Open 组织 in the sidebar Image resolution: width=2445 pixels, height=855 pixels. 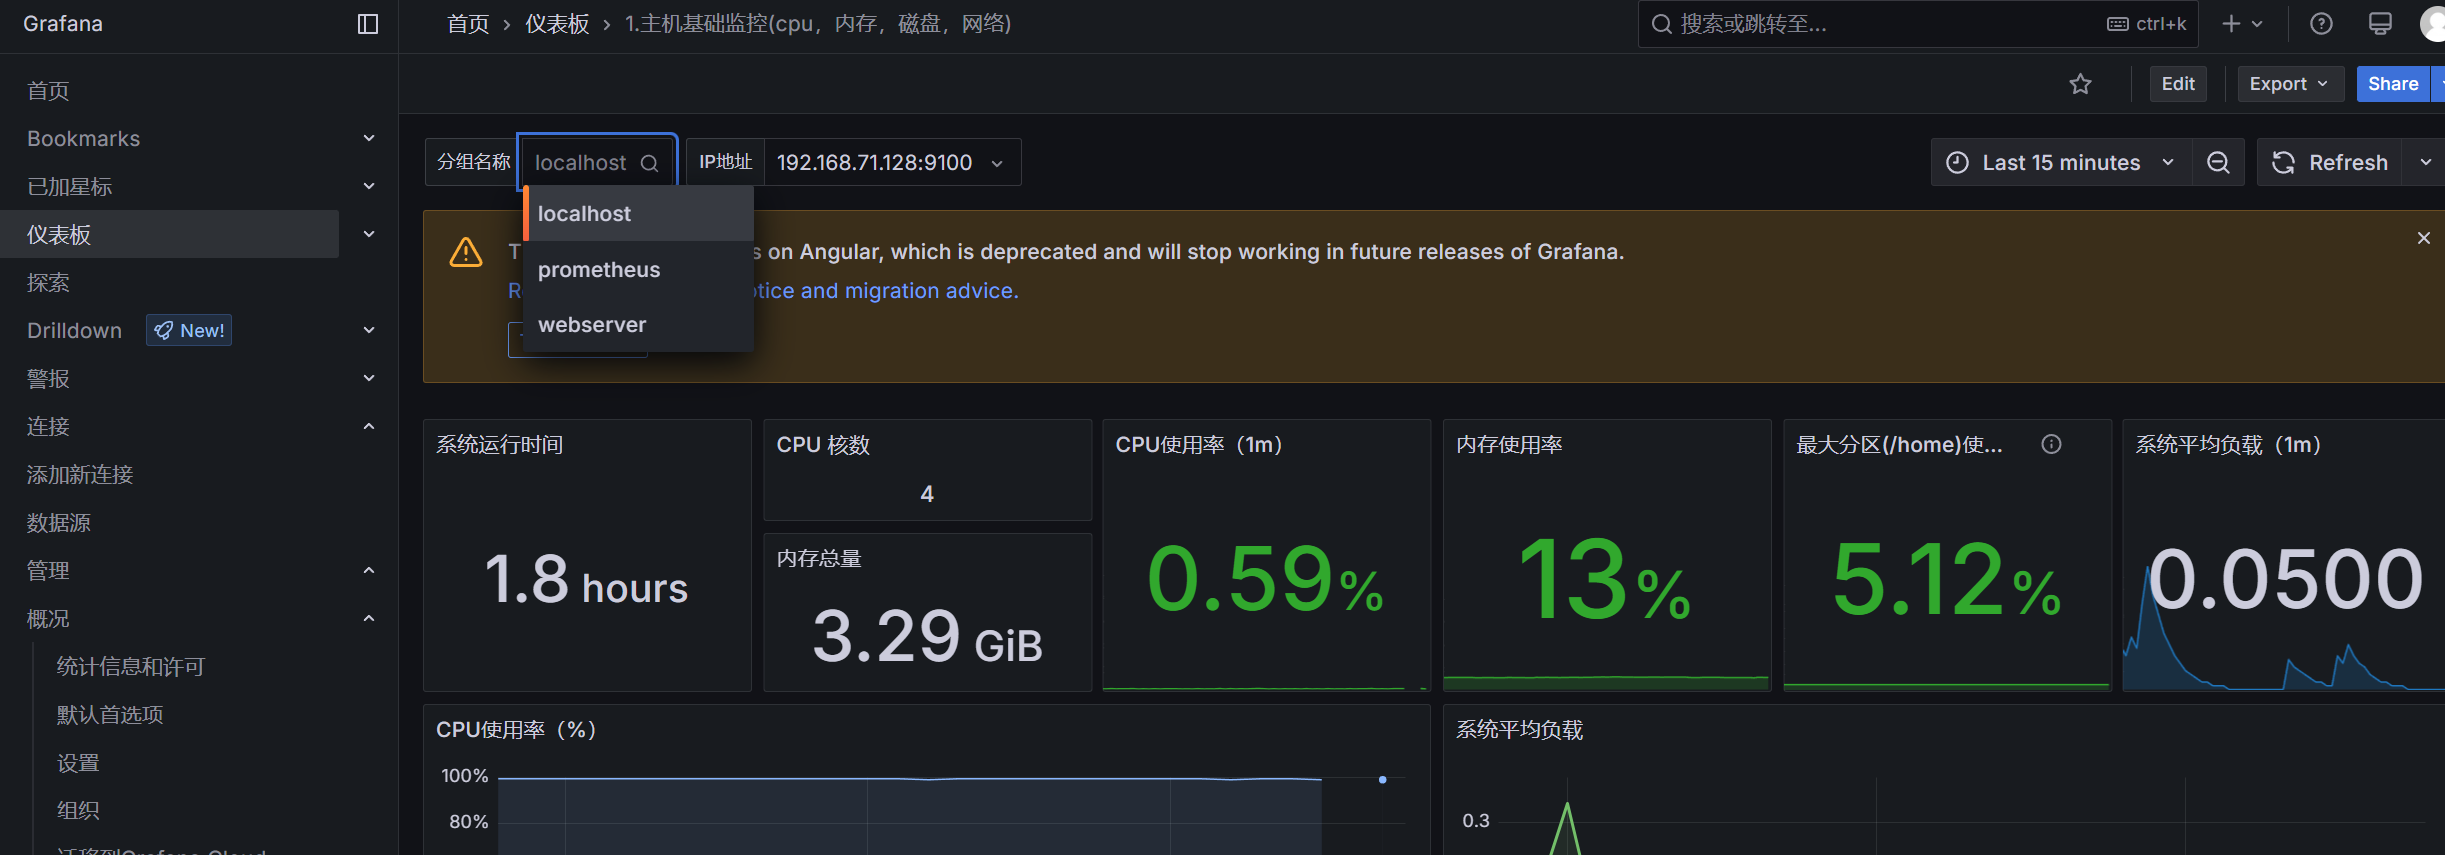point(78,810)
